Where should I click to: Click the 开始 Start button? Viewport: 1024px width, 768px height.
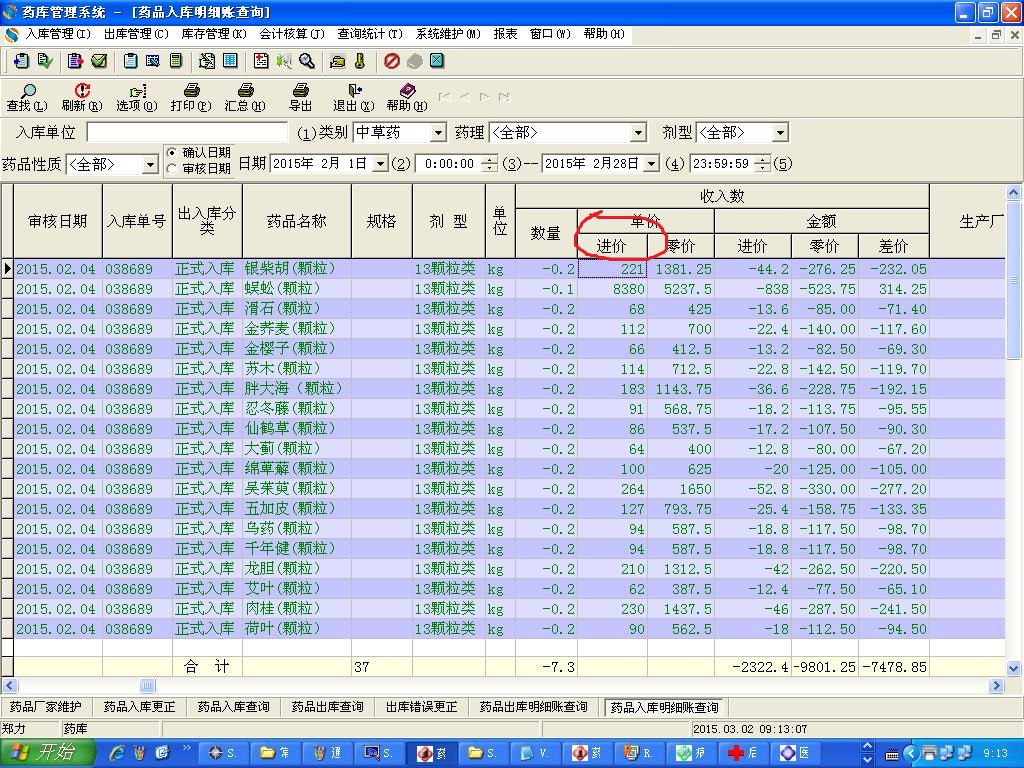pos(47,753)
